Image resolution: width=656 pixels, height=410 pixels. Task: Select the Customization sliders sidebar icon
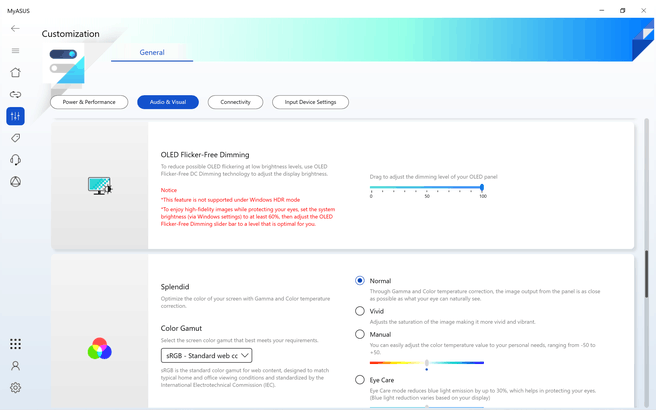(x=15, y=116)
